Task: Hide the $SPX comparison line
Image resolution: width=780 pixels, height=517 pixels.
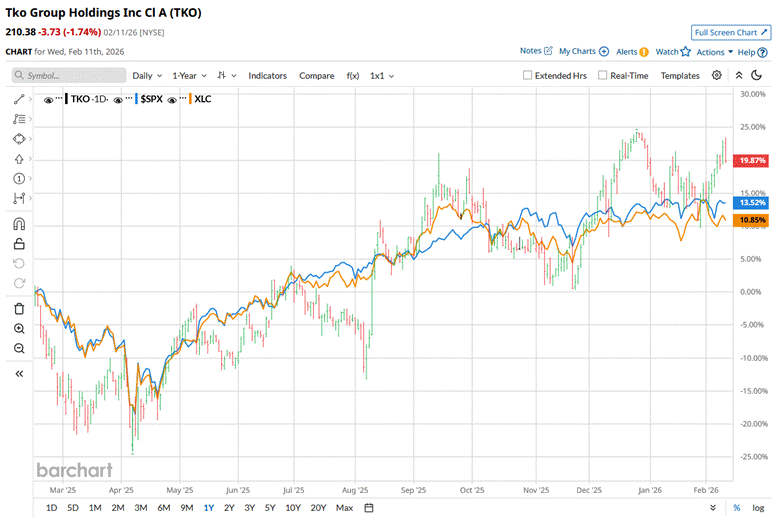Action: click(x=118, y=99)
